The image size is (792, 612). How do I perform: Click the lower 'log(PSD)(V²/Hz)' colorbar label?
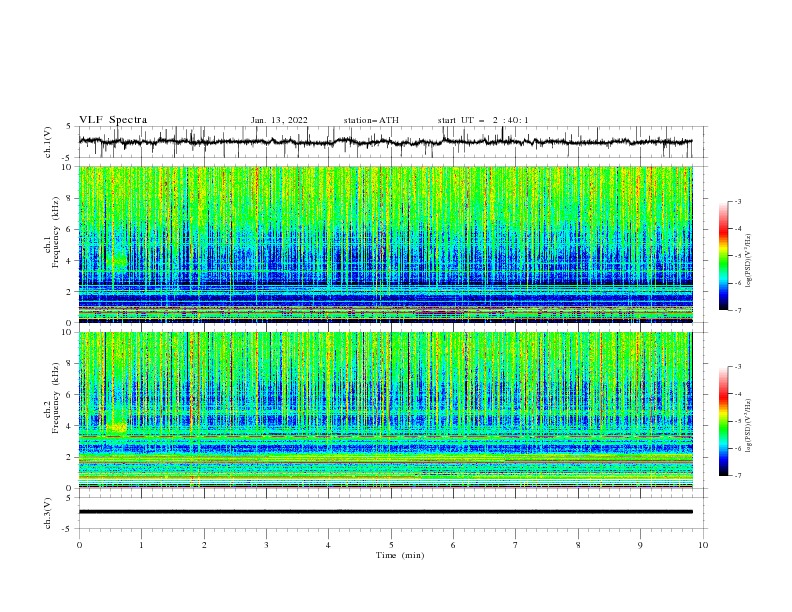(x=748, y=426)
